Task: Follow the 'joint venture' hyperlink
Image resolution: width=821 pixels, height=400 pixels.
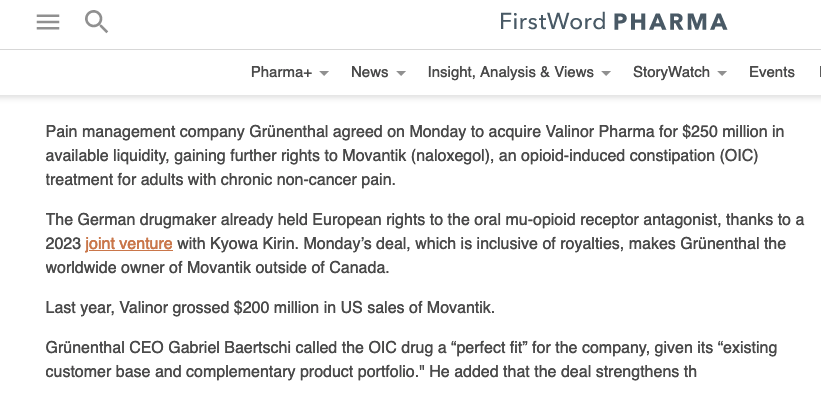Action: pyautogui.click(x=129, y=243)
